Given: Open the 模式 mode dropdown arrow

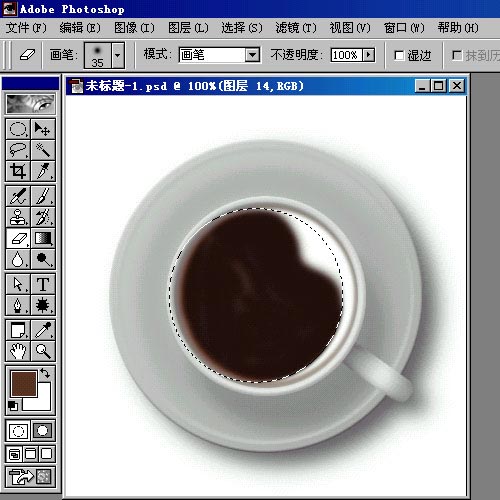Looking at the screenshot, I should [253, 55].
